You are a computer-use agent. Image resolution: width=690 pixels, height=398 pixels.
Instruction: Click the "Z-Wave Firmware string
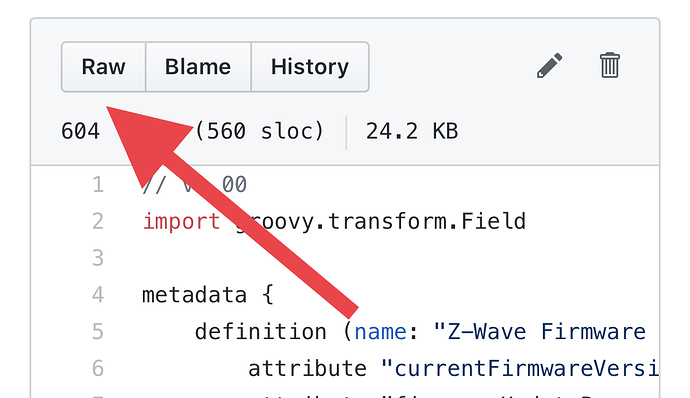[540, 332]
